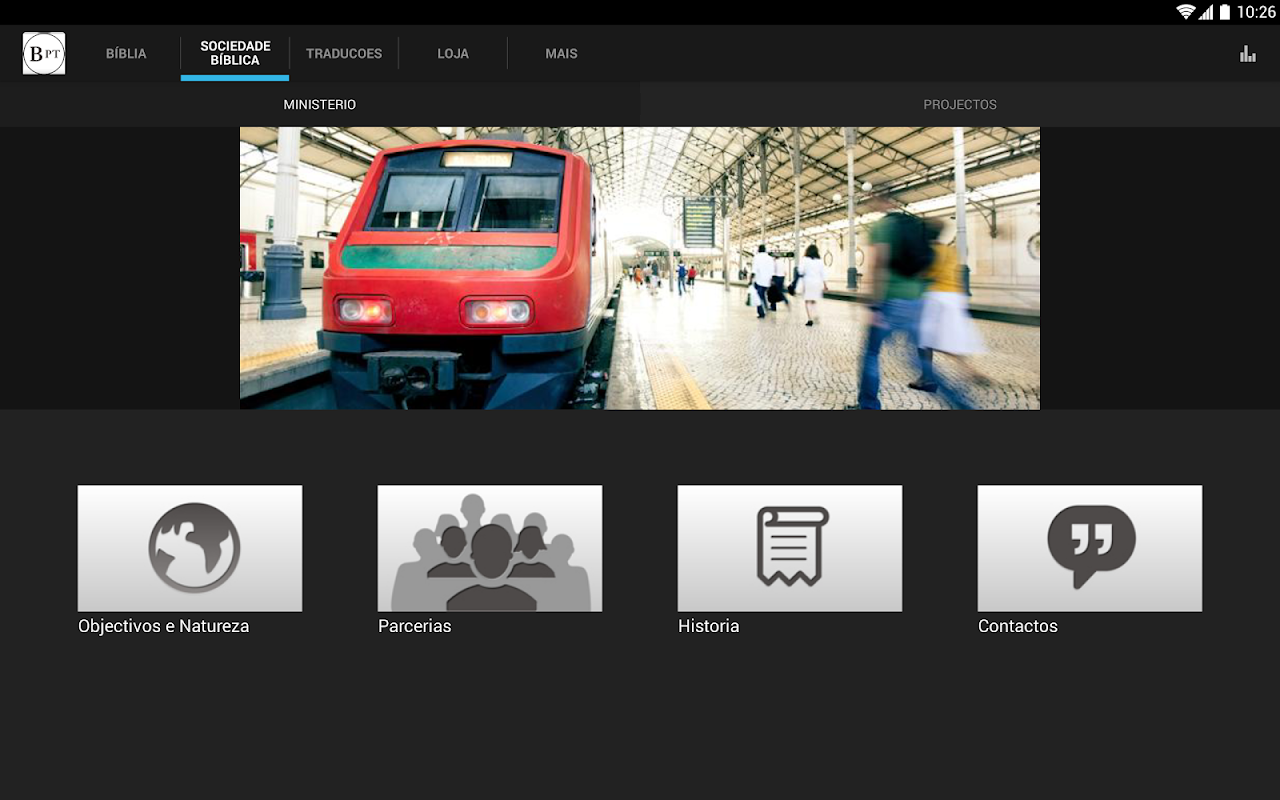
Task: Tap the cellular signal status icon
Action: pos(1206,12)
